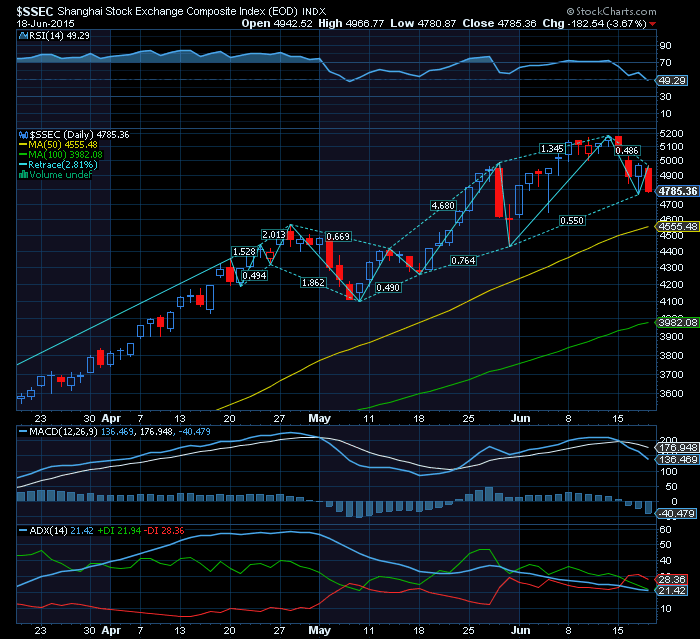
Task: Click the Retrace(2.81%) legend entry
Action: (58, 165)
